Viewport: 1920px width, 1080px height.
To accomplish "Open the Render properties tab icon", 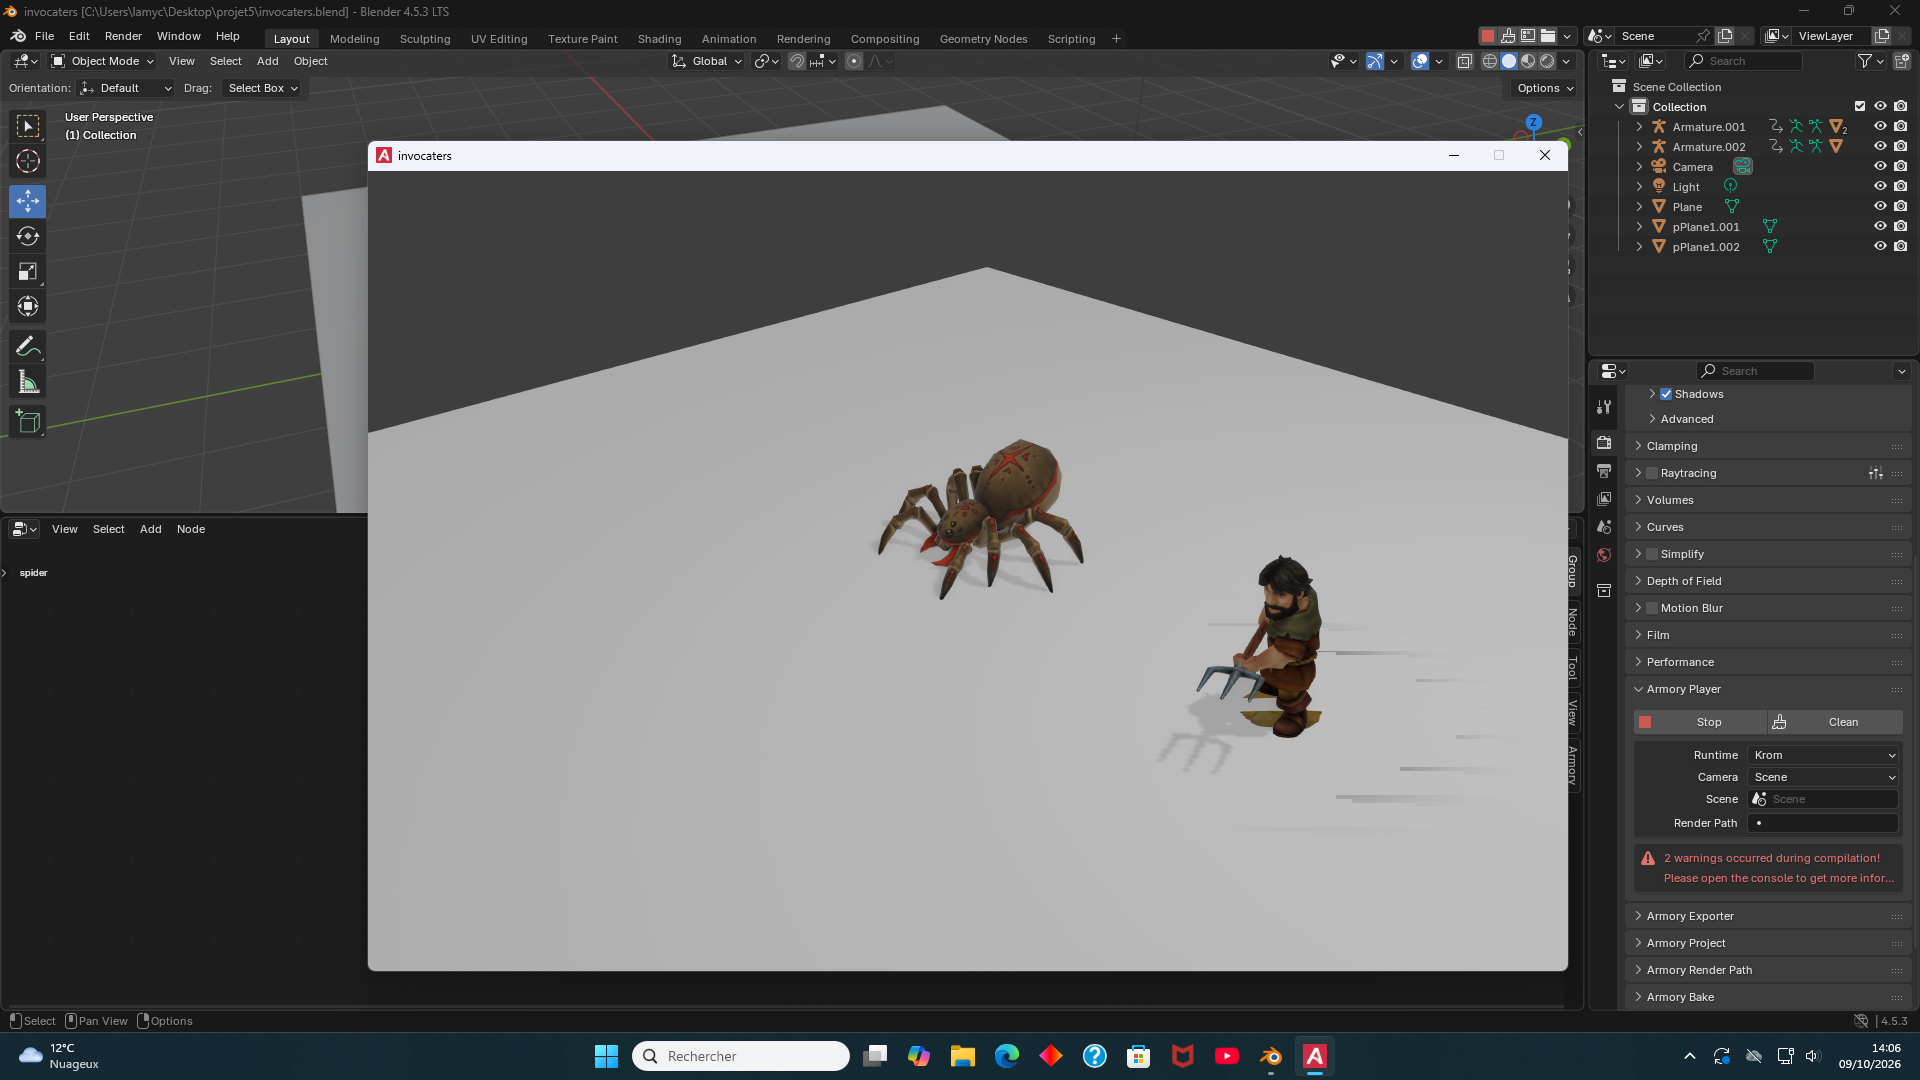I will pyautogui.click(x=1604, y=443).
